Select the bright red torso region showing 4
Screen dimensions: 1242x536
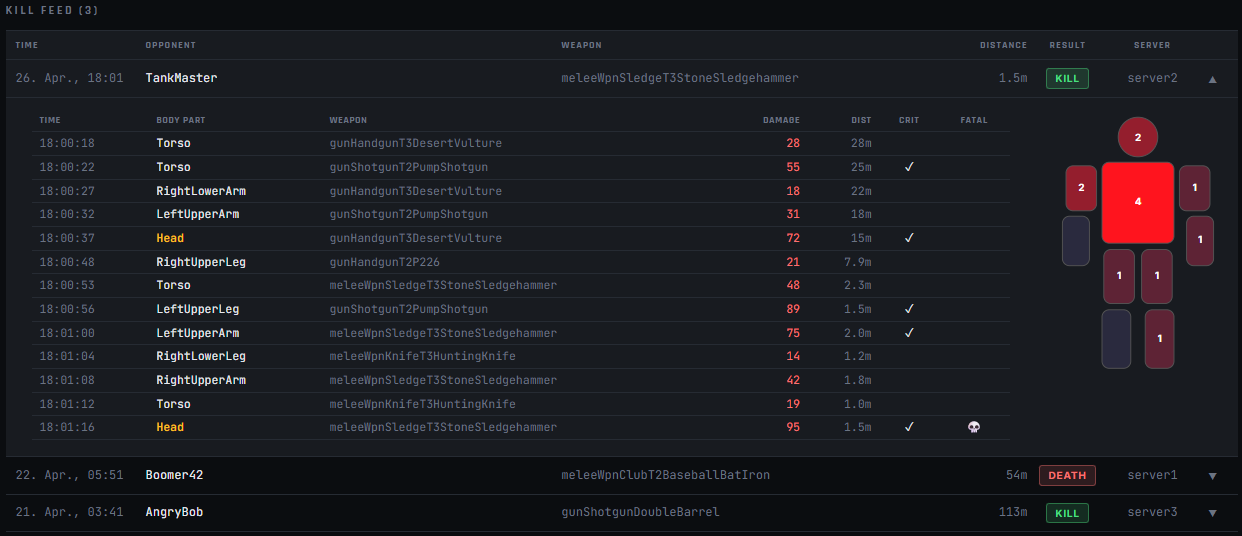[x=1138, y=202]
